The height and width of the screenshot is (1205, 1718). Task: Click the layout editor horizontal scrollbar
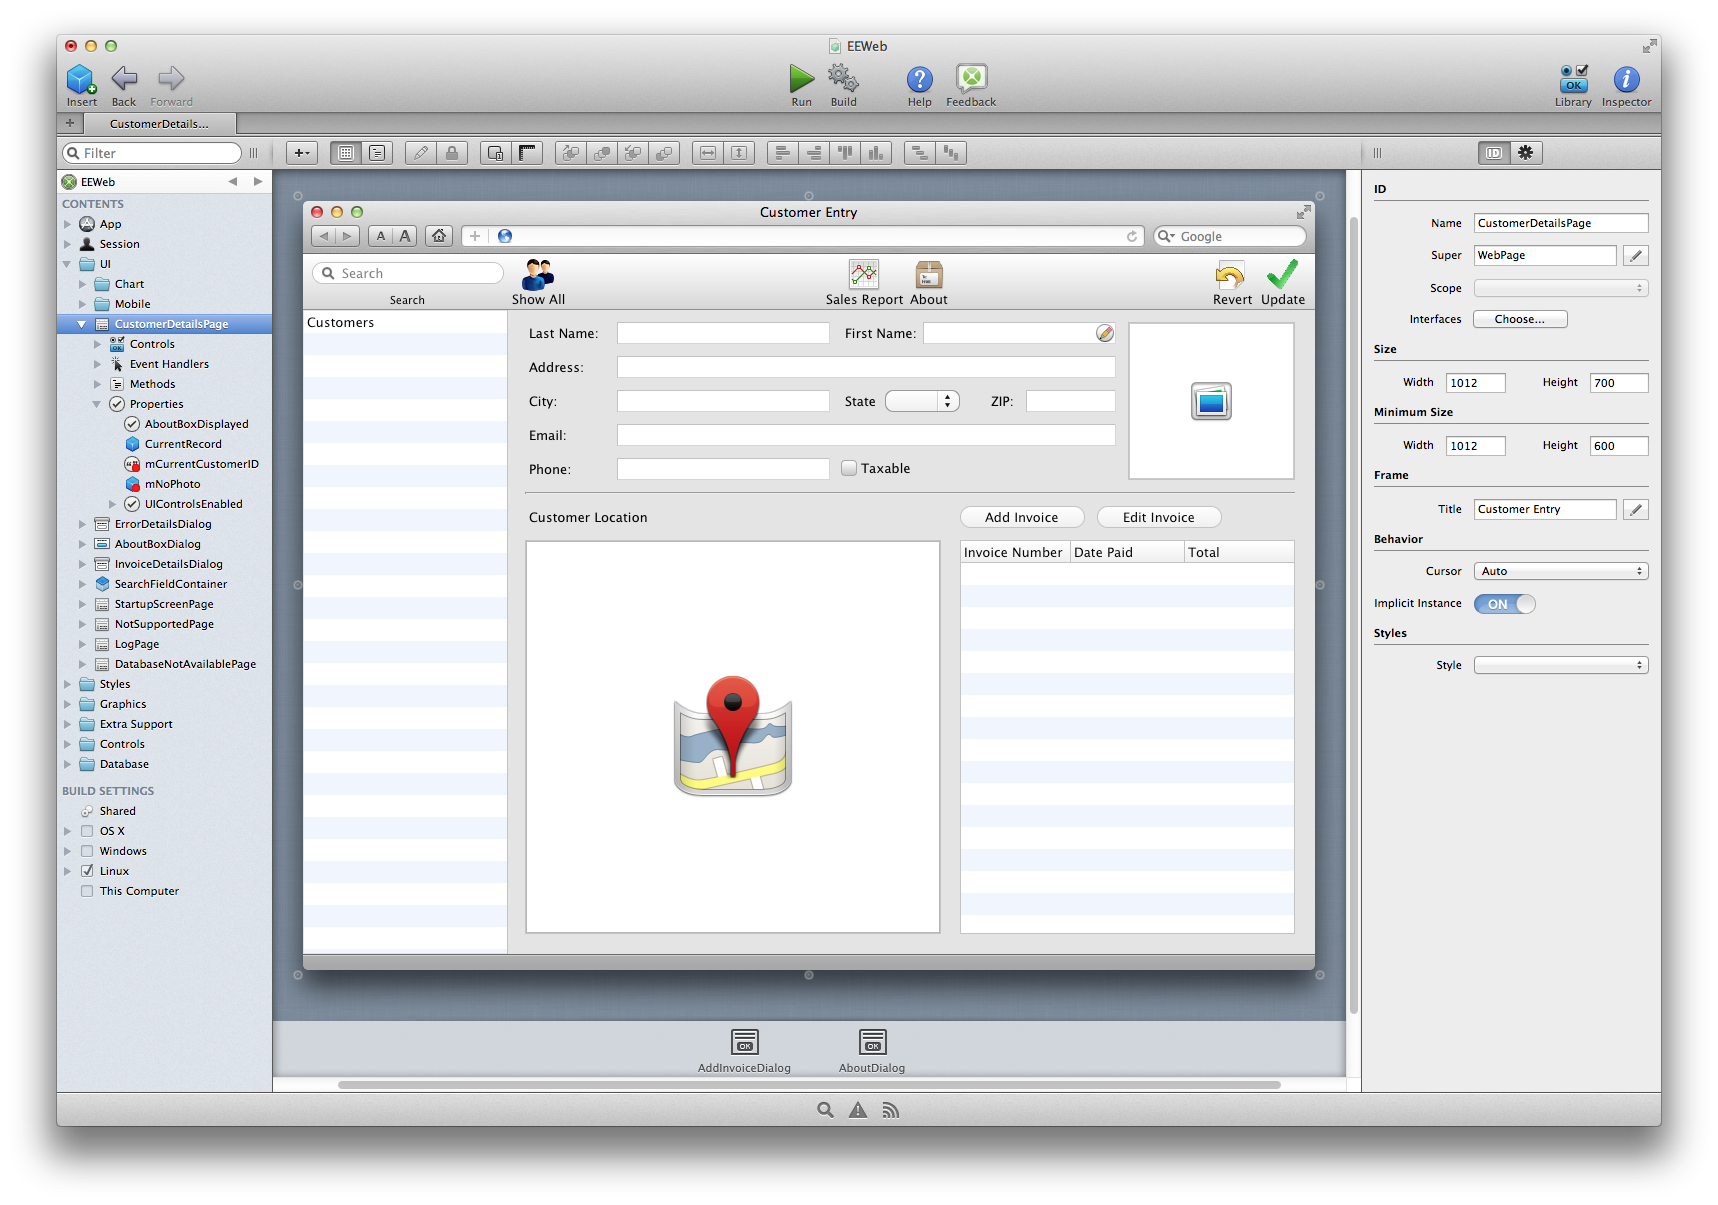(809, 1084)
